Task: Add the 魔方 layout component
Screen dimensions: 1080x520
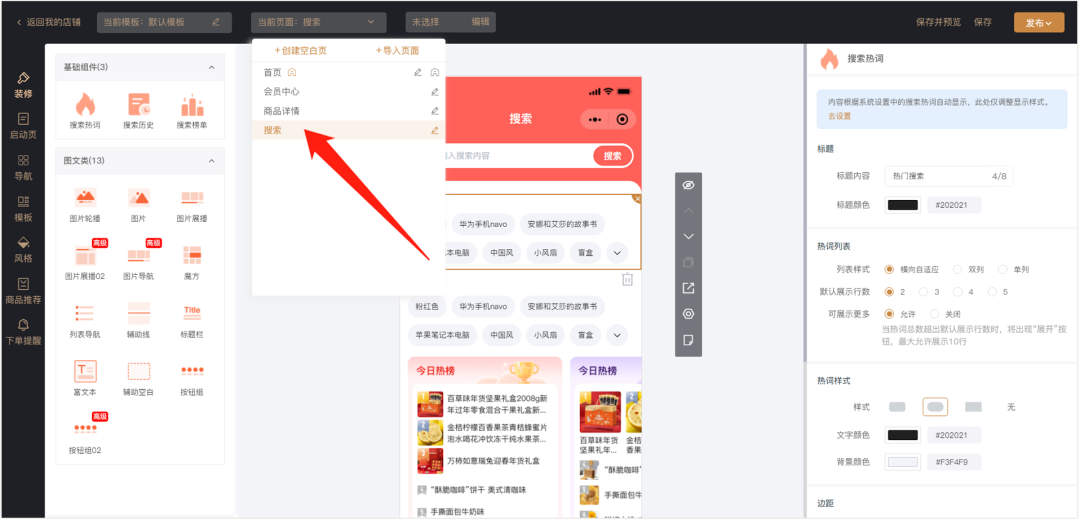Action: 192,257
